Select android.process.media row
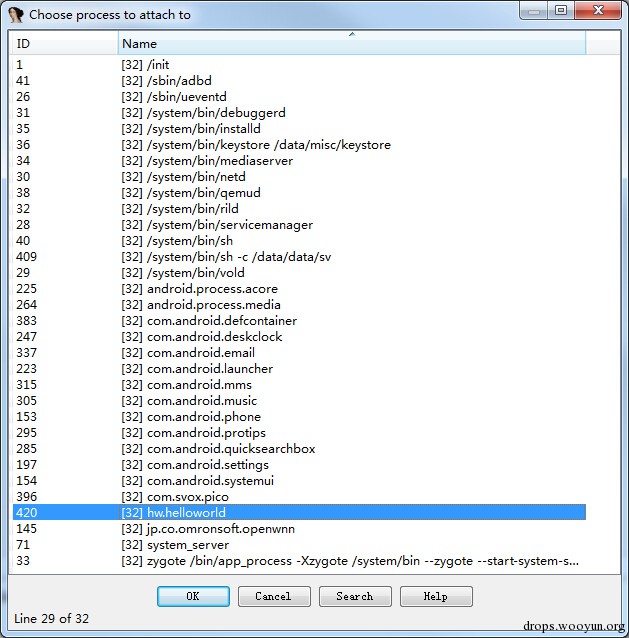Screen dimensions: 629x638 tap(299, 305)
